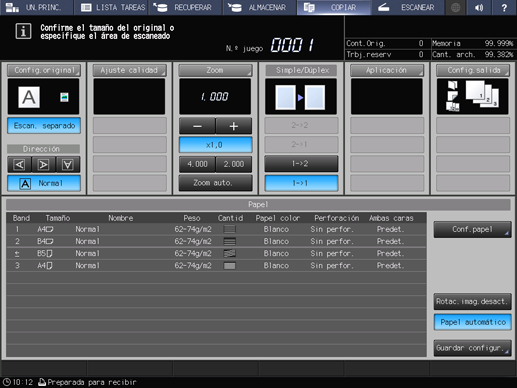This screenshot has height=388, width=517.
Task: Click the Cant. arch. 99.382% indicator
Action: tap(472, 54)
